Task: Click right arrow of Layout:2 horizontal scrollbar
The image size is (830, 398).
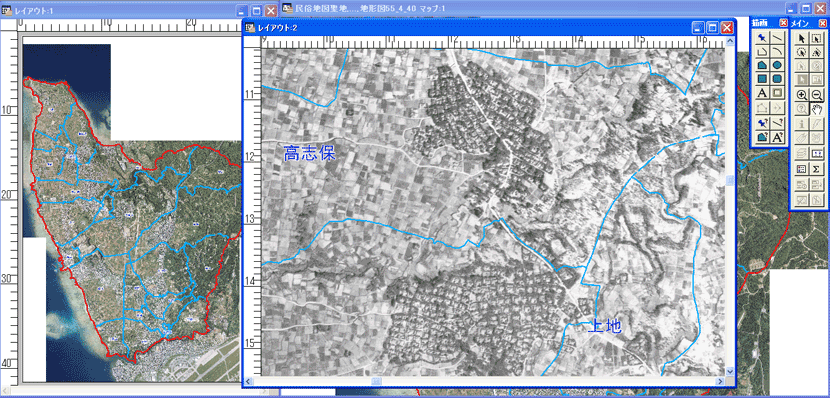Action: click(721, 381)
